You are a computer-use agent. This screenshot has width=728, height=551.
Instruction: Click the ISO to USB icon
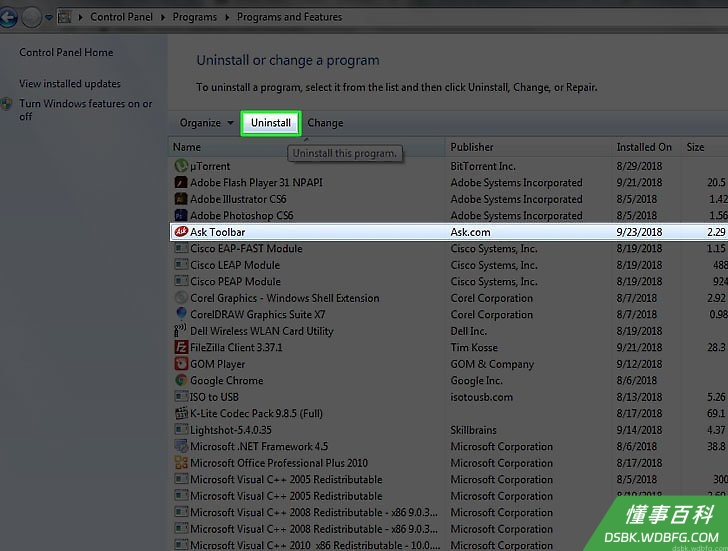(181, 396)
